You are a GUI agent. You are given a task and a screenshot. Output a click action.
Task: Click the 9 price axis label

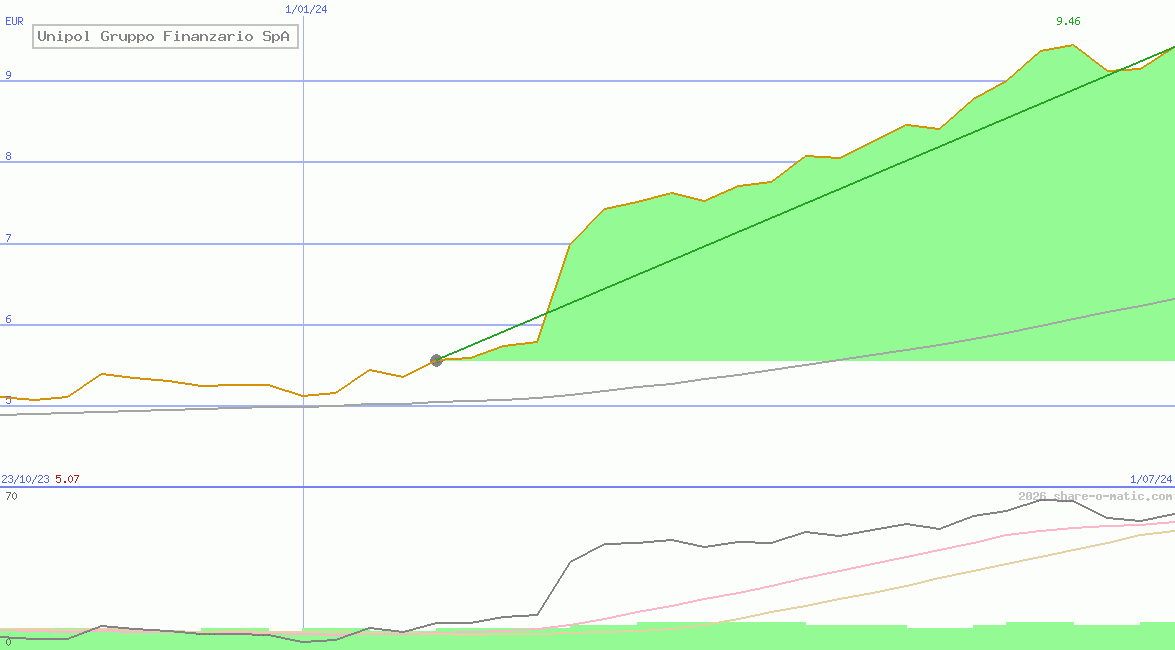pyautogui.click(x=8, y=75)
